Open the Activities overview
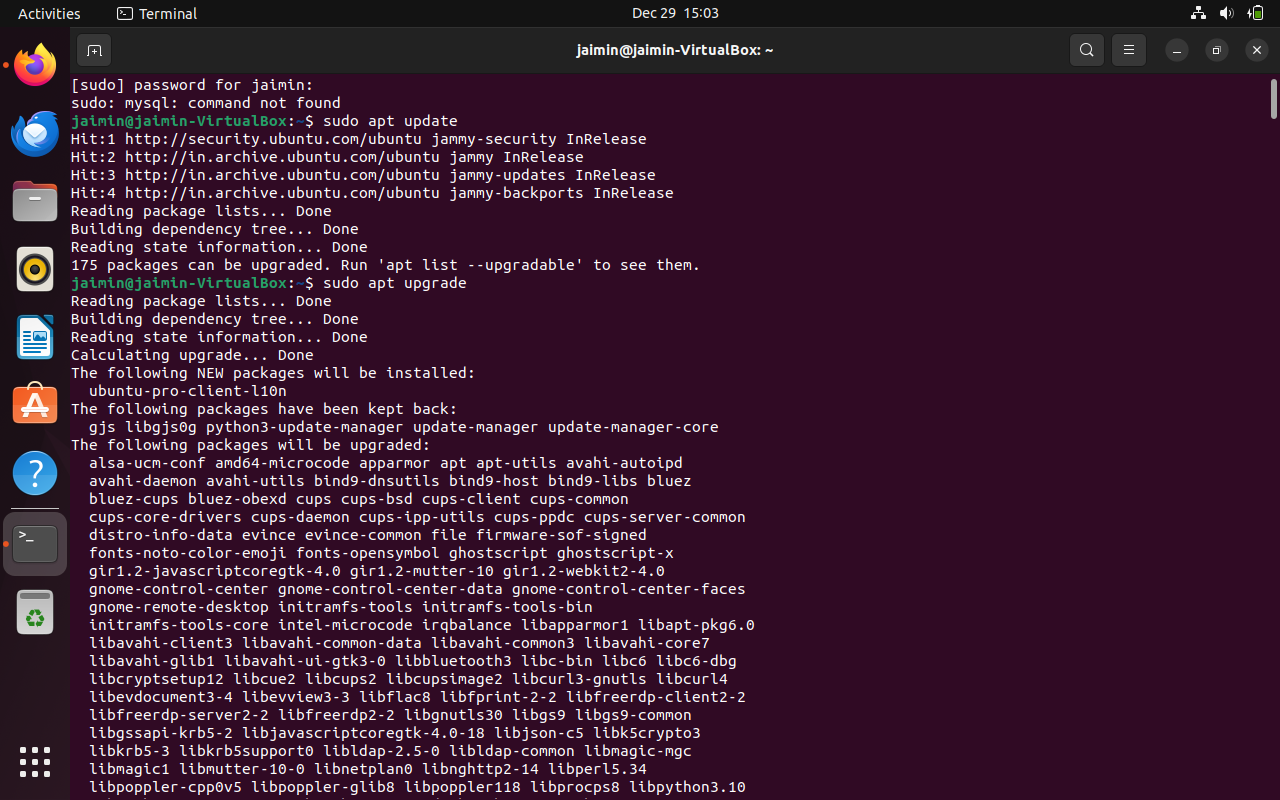The image size is (1280, 800). click(49, 13)
